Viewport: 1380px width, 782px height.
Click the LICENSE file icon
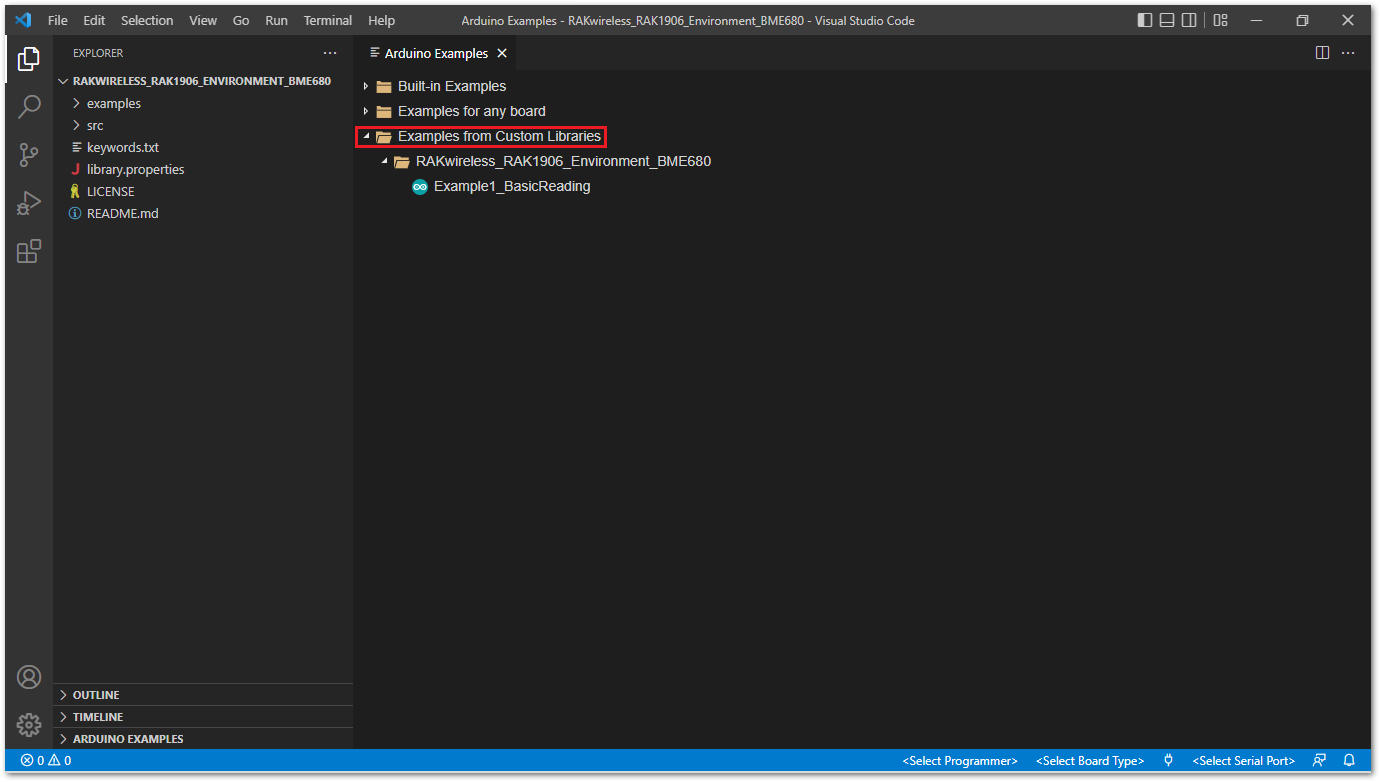[x=75, y=191]
